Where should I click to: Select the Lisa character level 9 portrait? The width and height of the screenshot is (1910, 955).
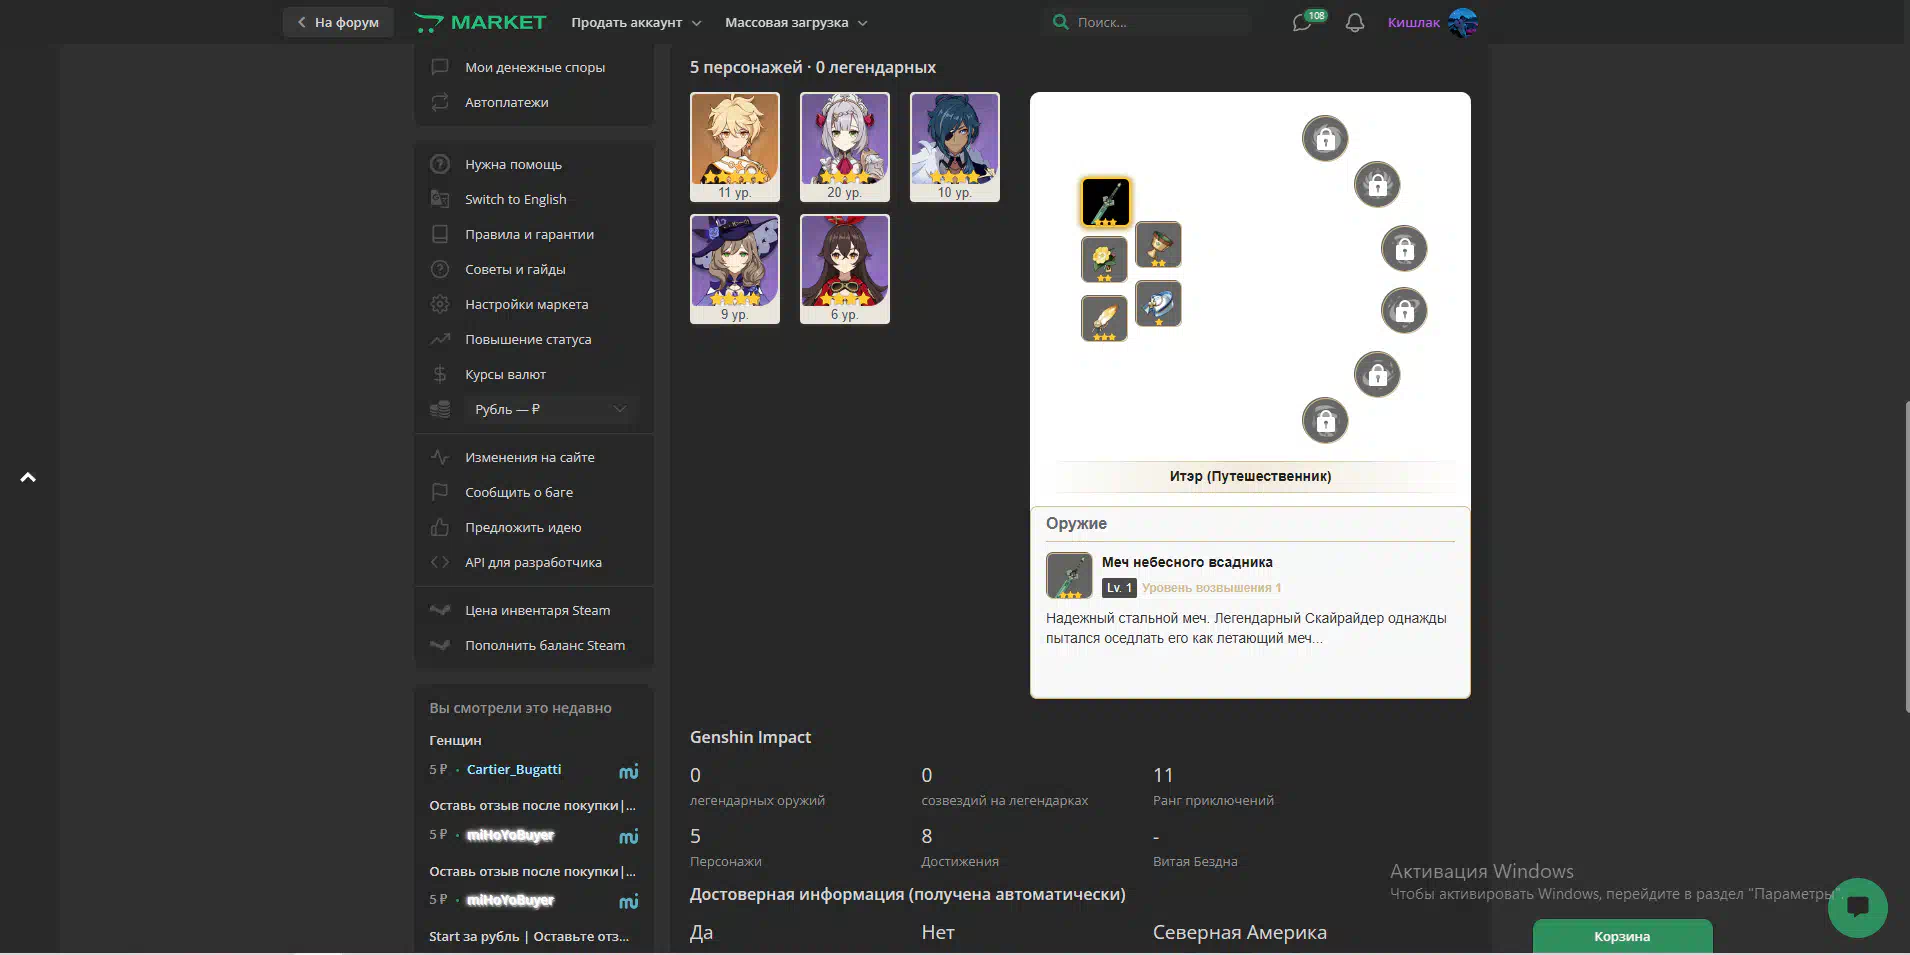[x=735, y=269]
